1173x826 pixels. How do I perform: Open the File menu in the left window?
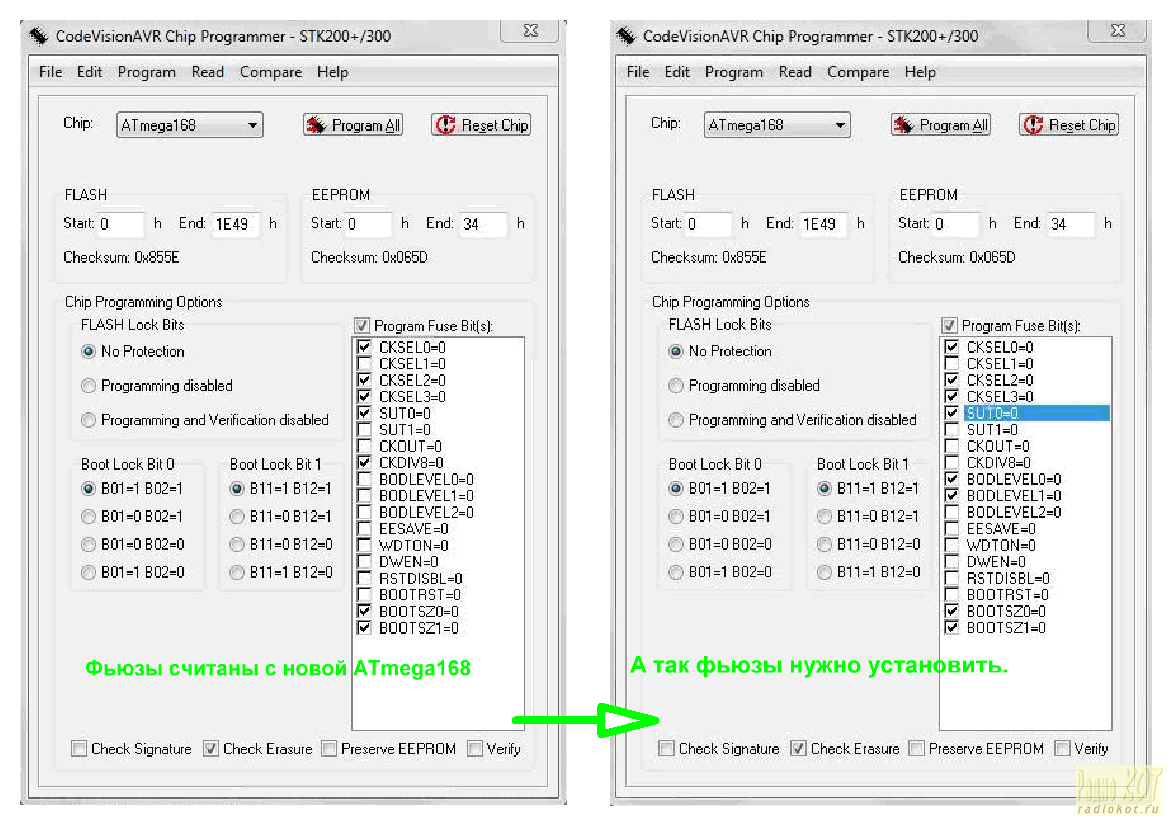pyautogui.click(x=50, y=72)
